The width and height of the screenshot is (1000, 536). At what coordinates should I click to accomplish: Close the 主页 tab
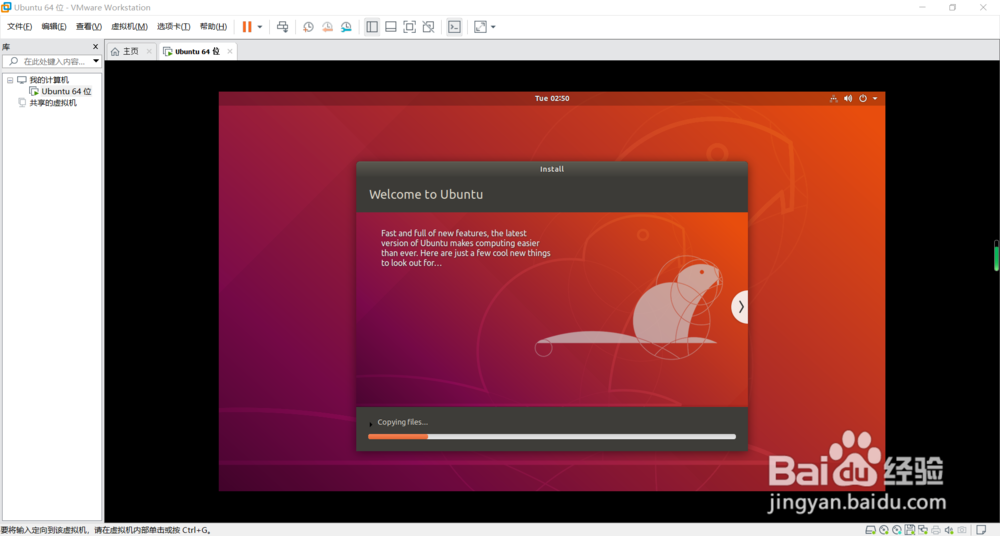pyautogui.click(x=149, y=51)
